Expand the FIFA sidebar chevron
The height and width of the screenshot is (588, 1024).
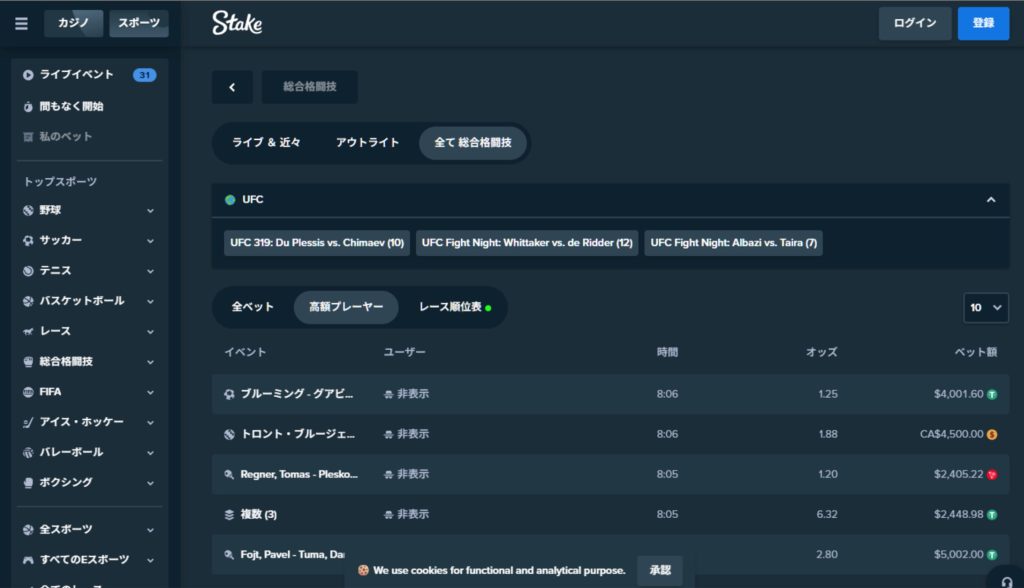150,392
